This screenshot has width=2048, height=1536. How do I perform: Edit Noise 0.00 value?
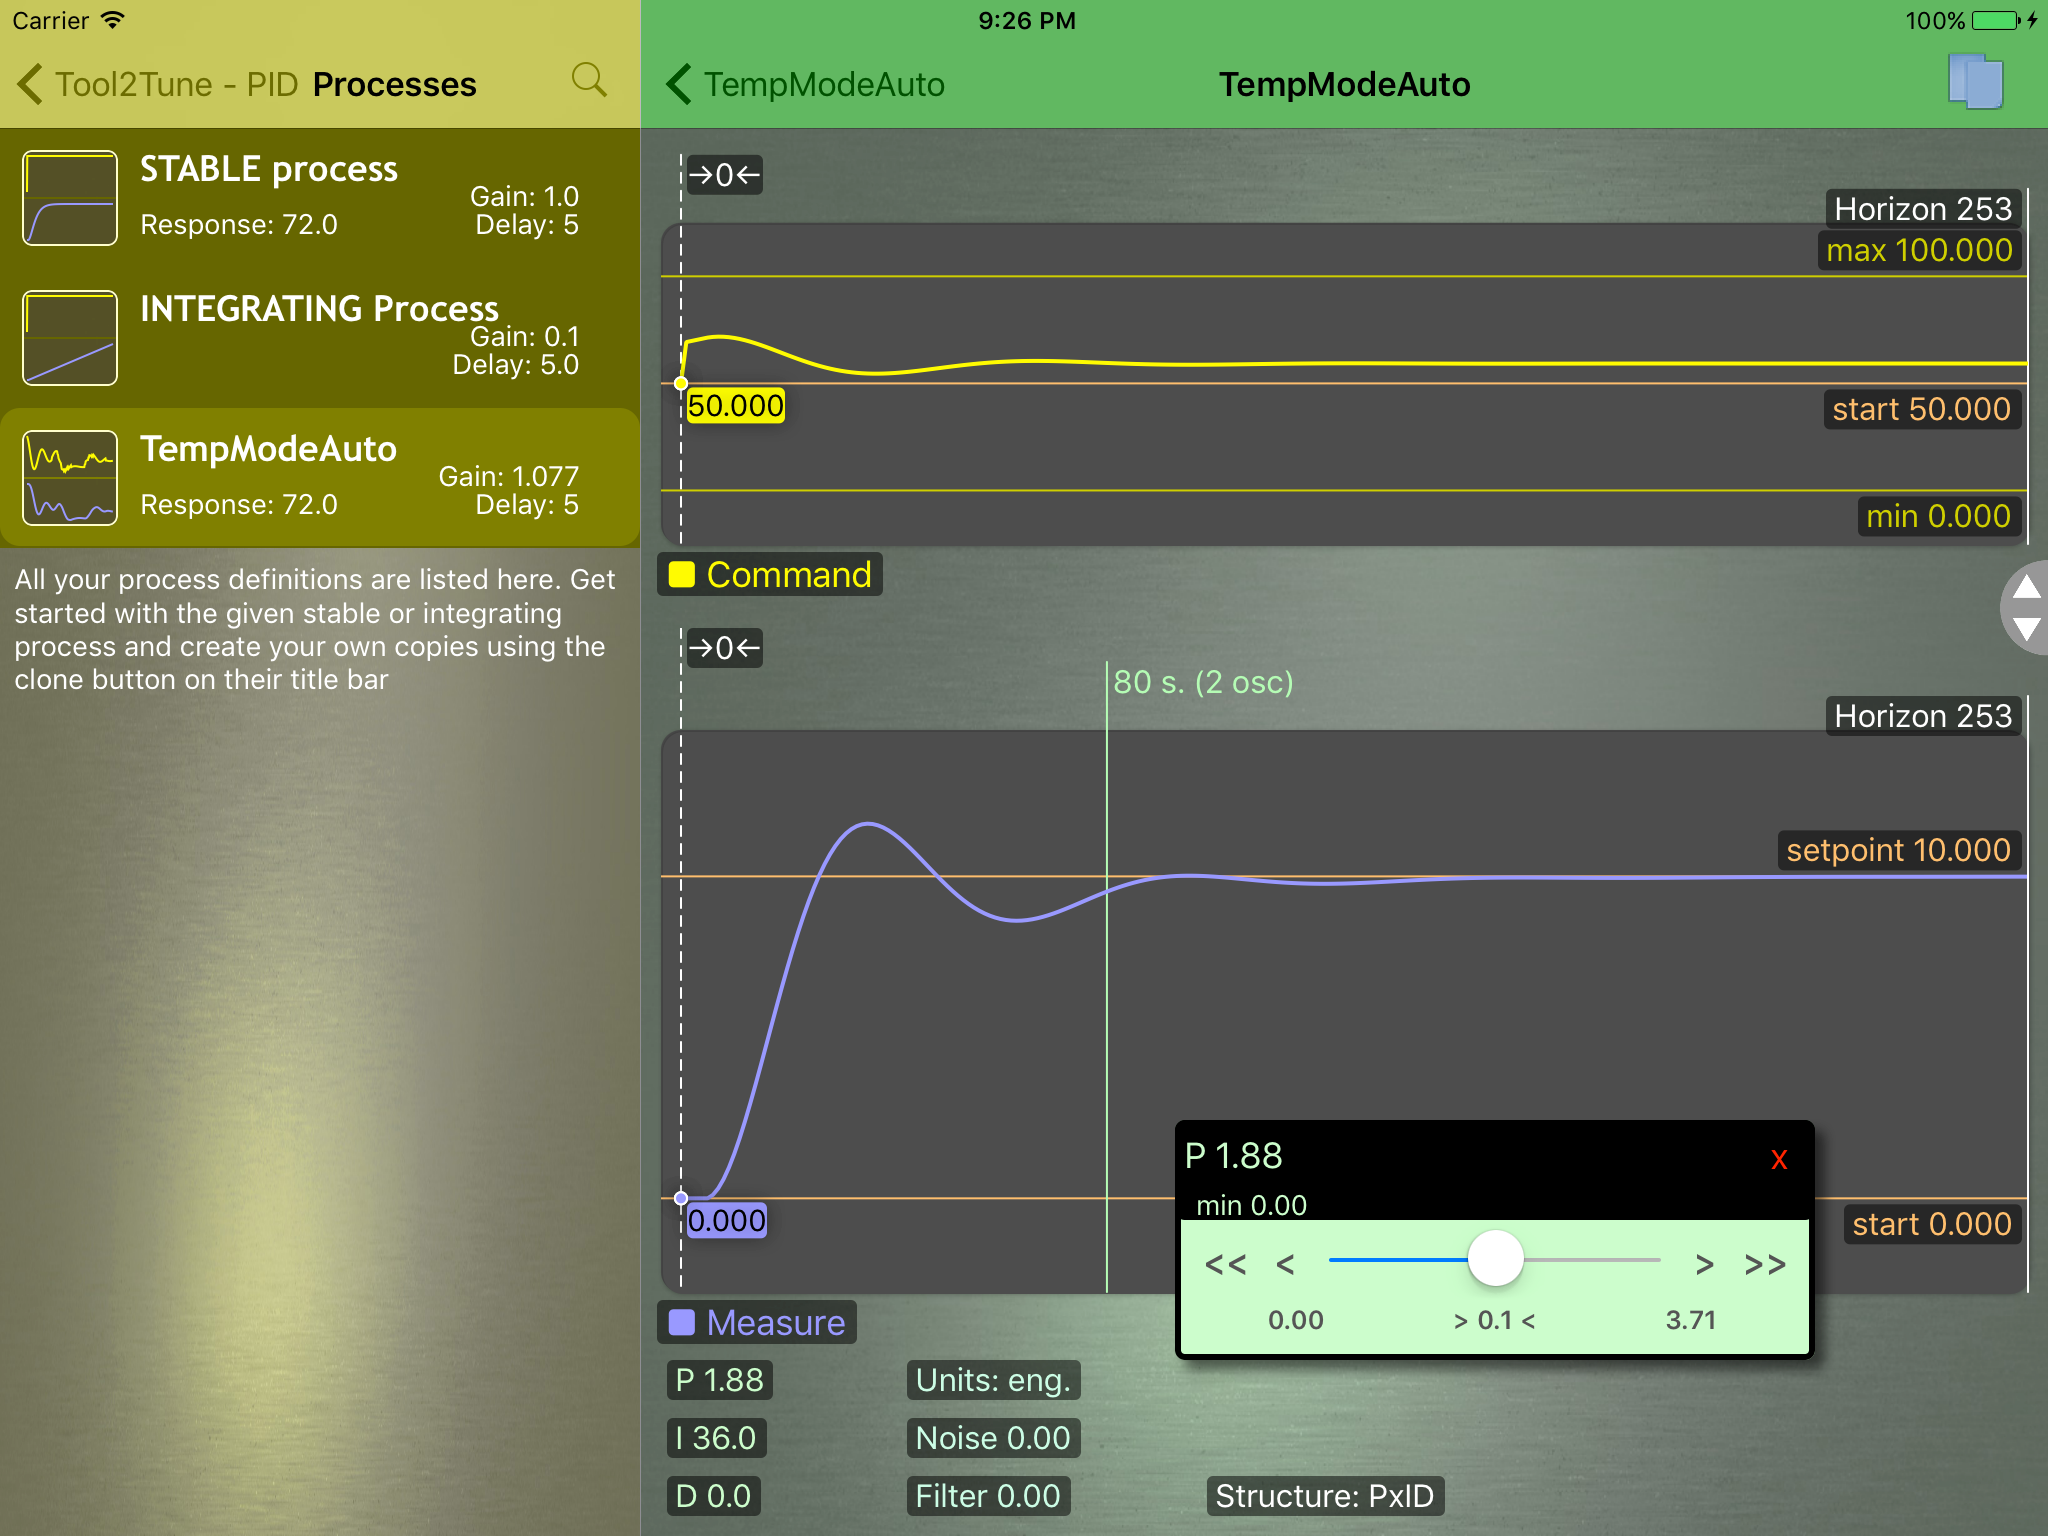coord(994,1438)
